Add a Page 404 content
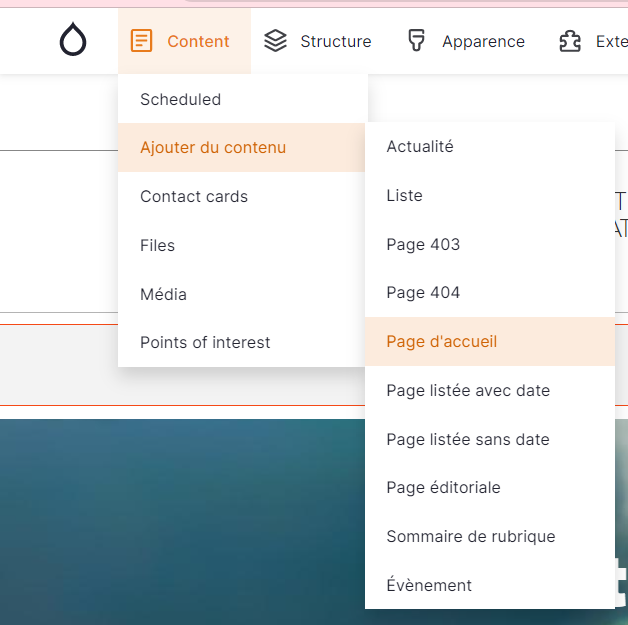 tap(423, 293)
